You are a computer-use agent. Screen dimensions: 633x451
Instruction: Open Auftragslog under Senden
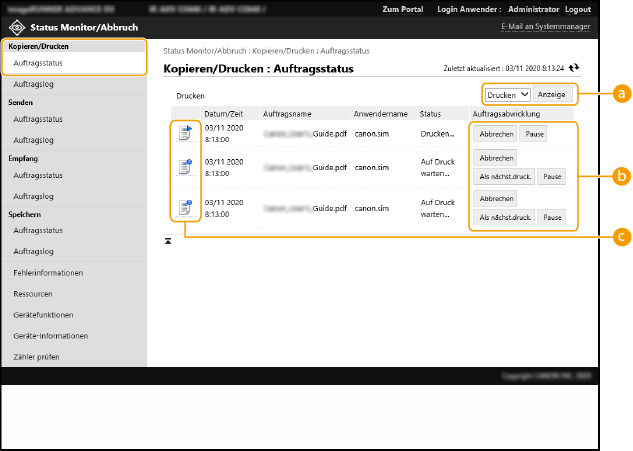[32, 140]
